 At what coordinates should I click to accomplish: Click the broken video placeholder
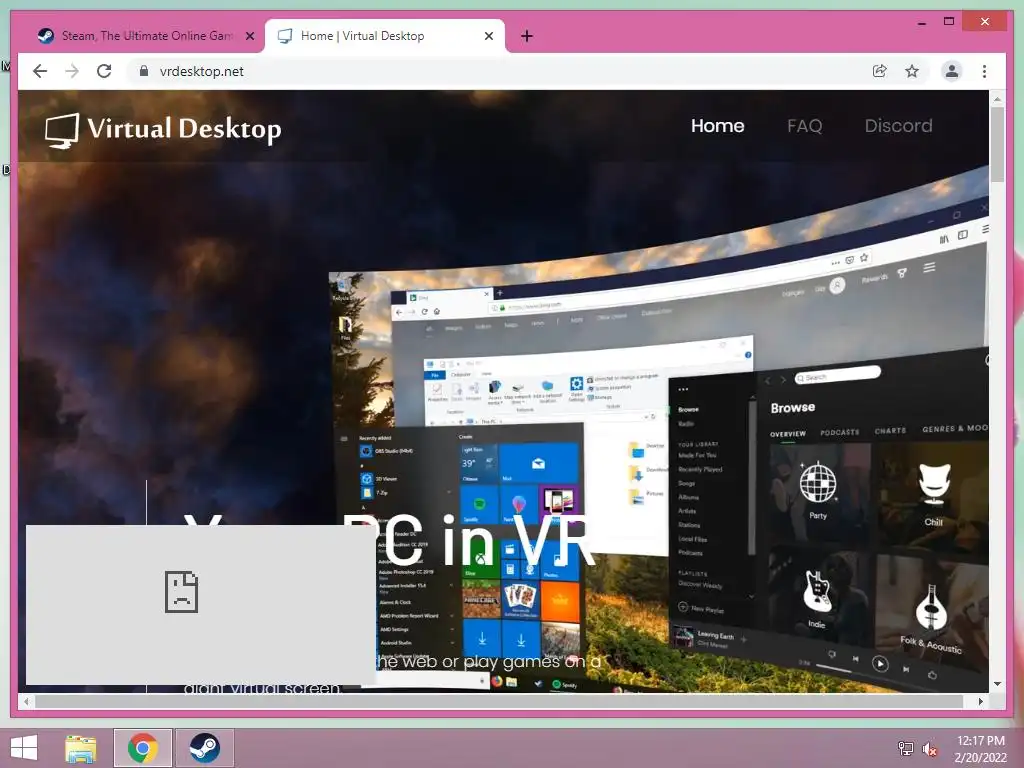point(201,605)
